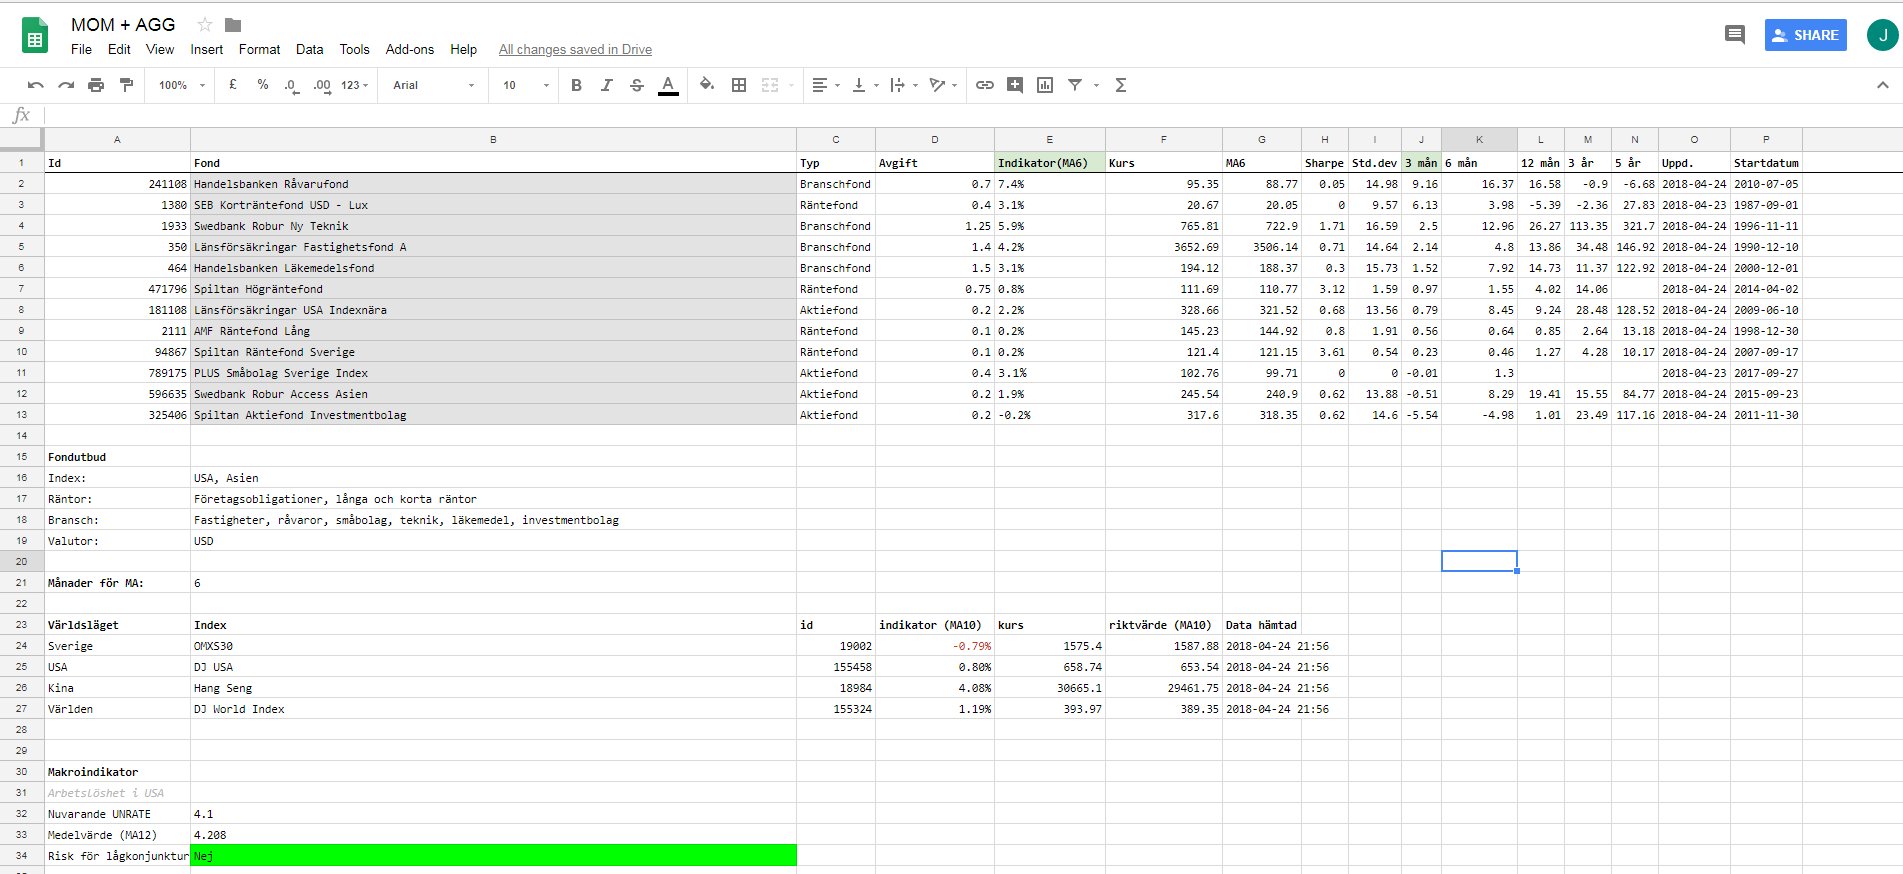Screen dimensions: 1903x874
Task: Click the Merge cells icon
Action: click(x=770, y=85)
